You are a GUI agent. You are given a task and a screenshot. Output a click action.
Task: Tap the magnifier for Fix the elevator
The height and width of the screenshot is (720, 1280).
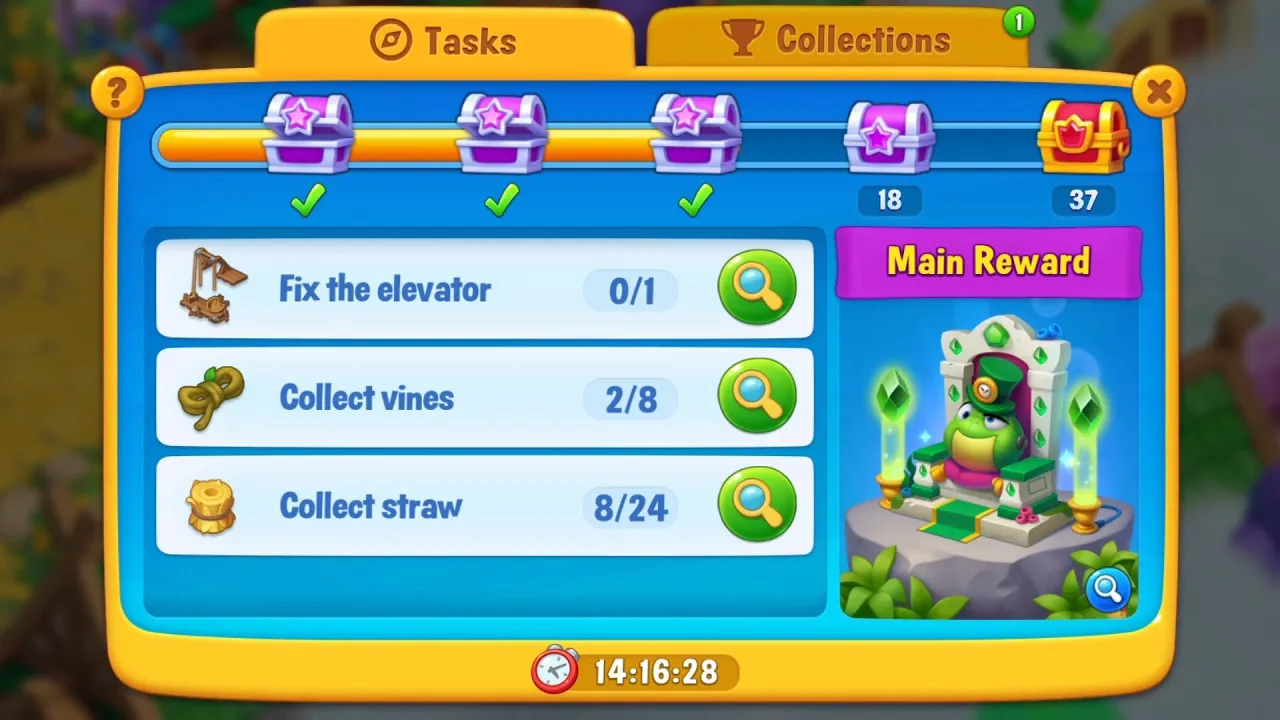point(757,288)
